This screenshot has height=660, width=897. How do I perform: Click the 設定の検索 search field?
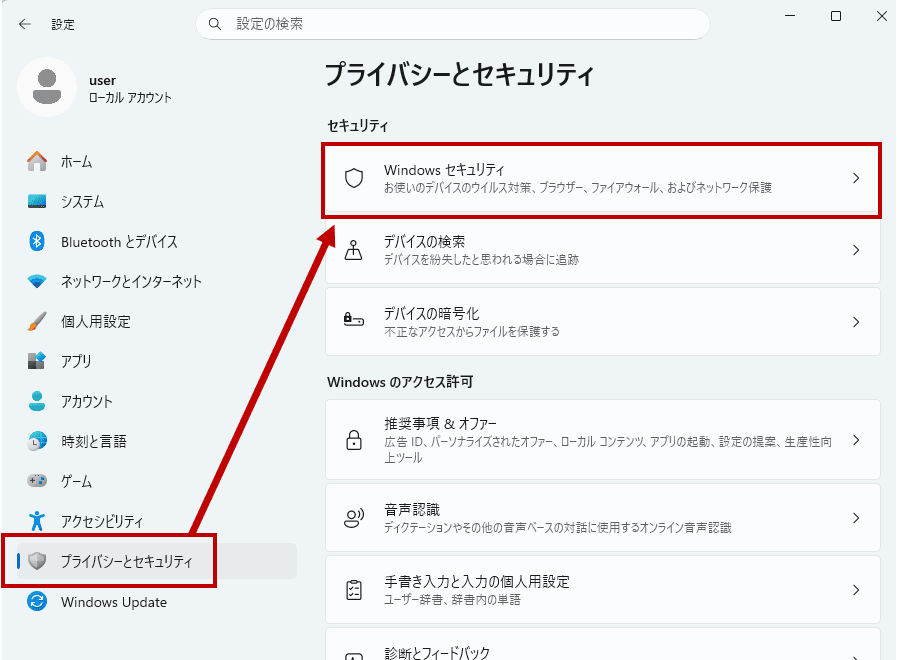tap(453, 24)
